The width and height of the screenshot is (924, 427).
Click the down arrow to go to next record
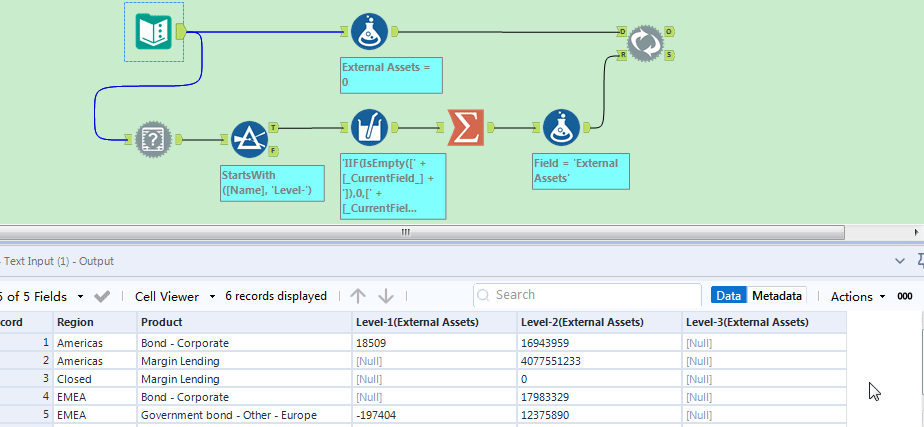(x=386, y=296)
